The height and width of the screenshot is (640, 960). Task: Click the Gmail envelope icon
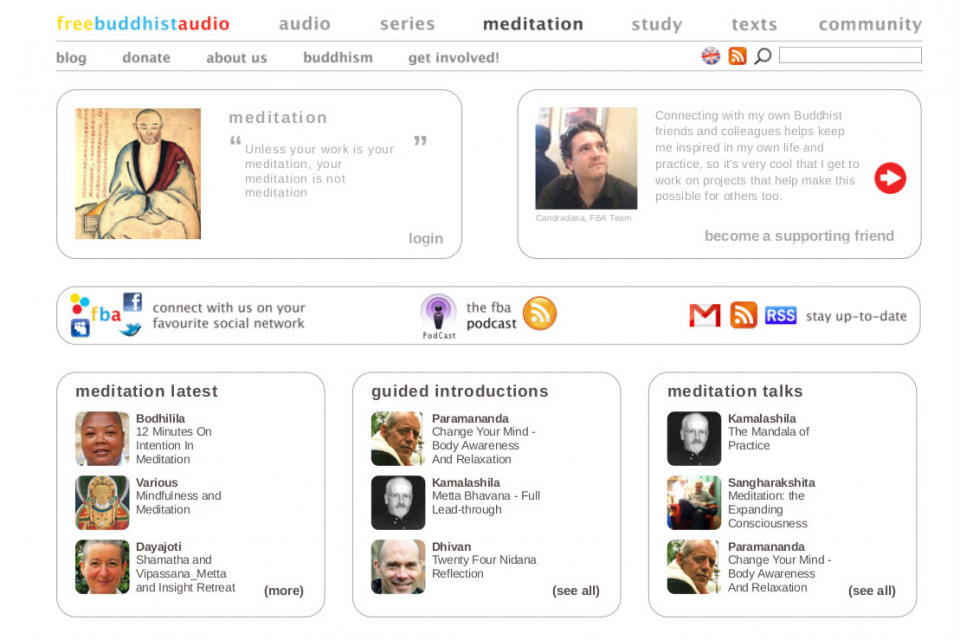pyautogui.click(x=705, y=315)
